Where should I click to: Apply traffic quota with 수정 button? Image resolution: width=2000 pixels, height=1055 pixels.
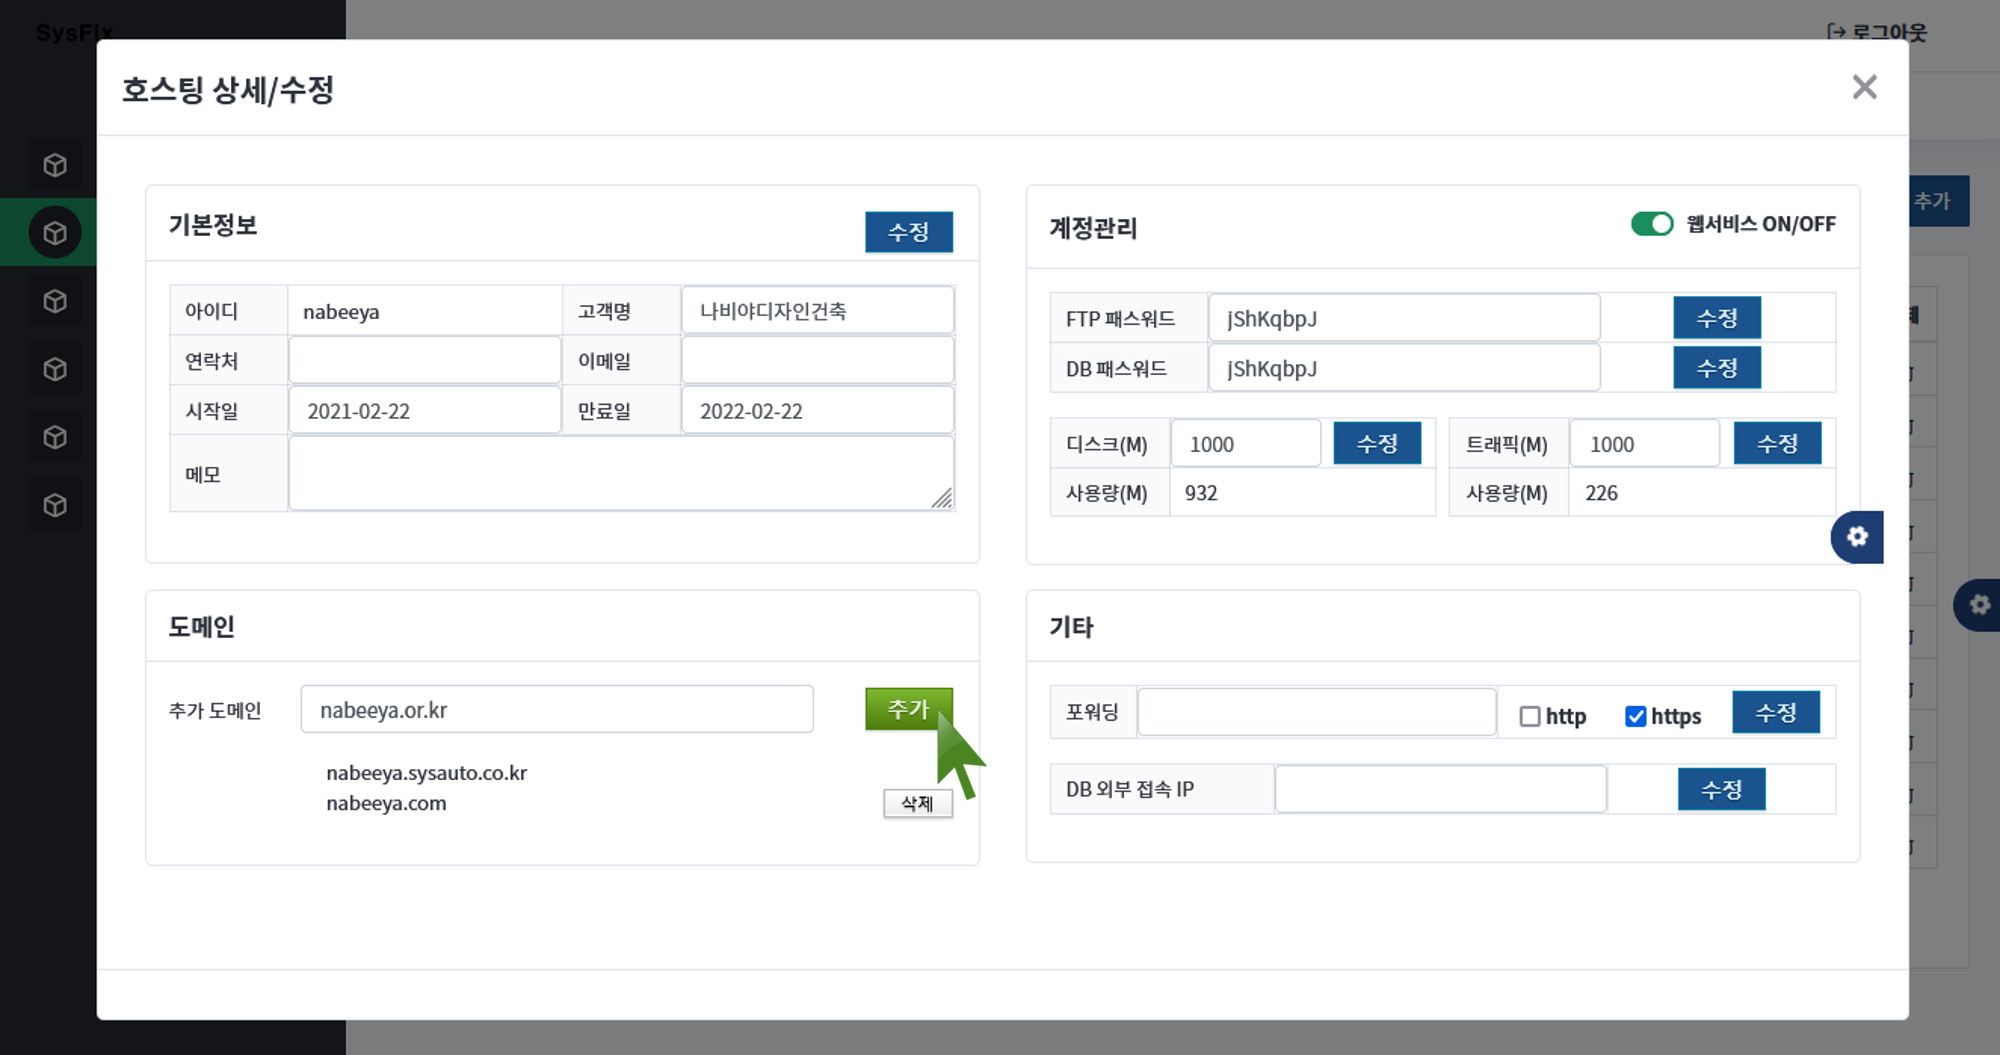pyautogui.click(x=1776, y=444)
